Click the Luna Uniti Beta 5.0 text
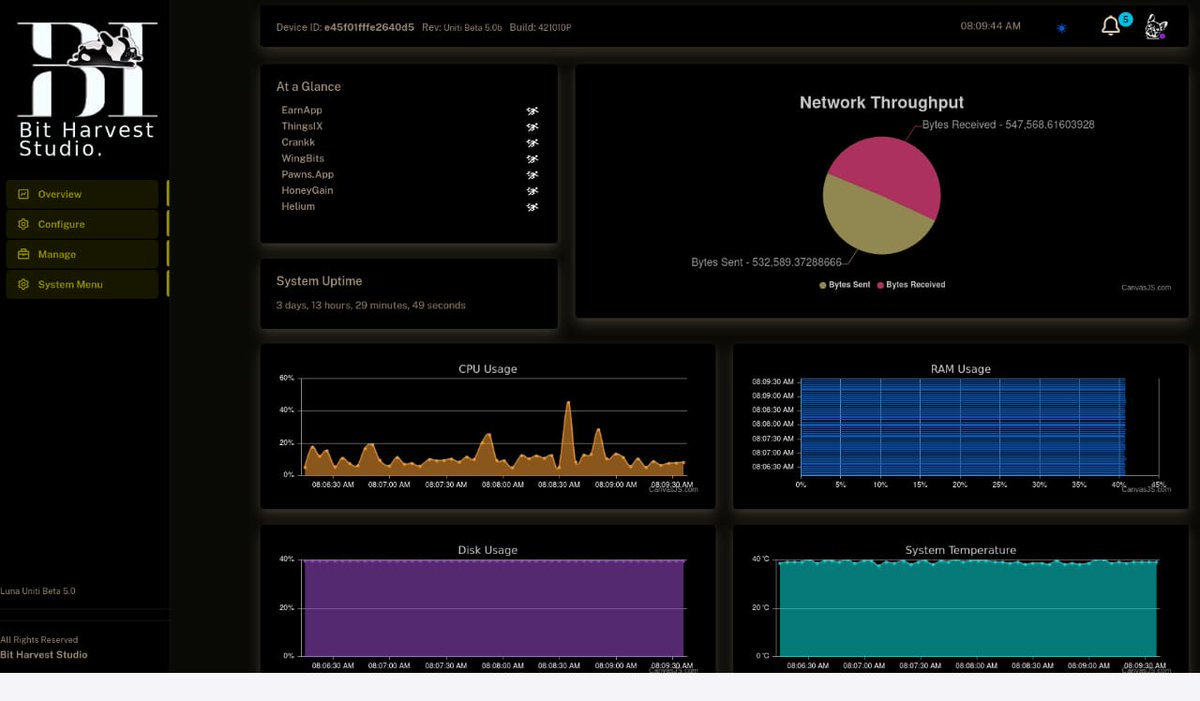This screenshot has height=701, width=1200. pos(38,591)
